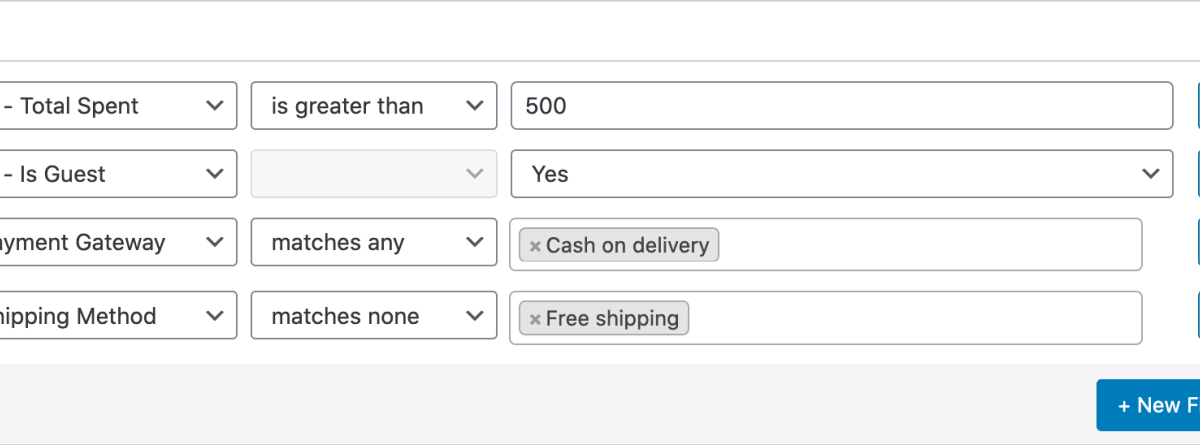Click the cut-off button at the Free shipping row end
1200x445 pixels.
point(1197,316)
